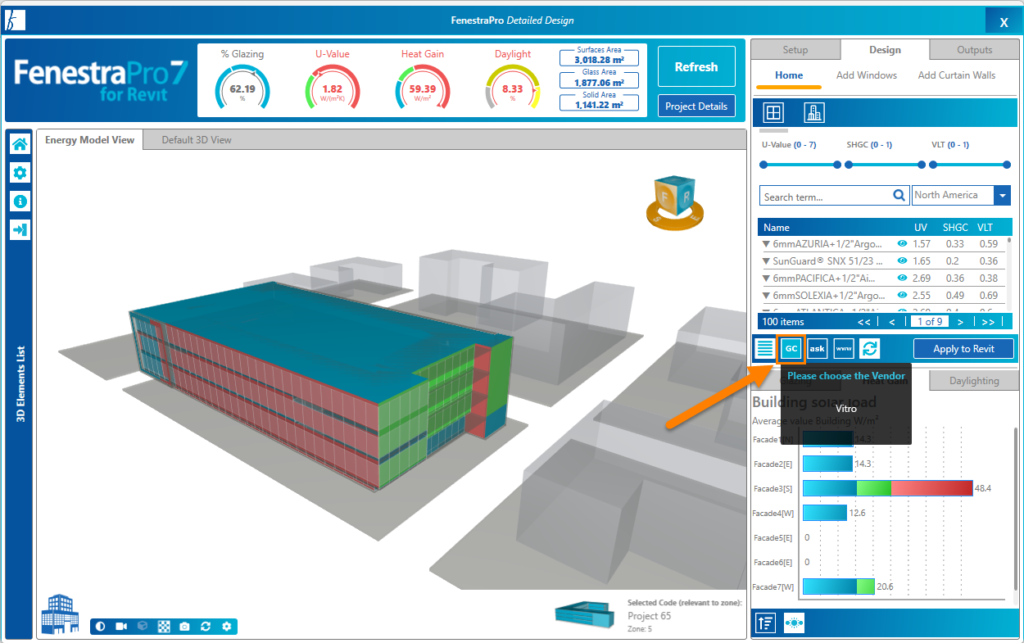
Task: Sort table by the UV column header
Action: pos(920,227)
